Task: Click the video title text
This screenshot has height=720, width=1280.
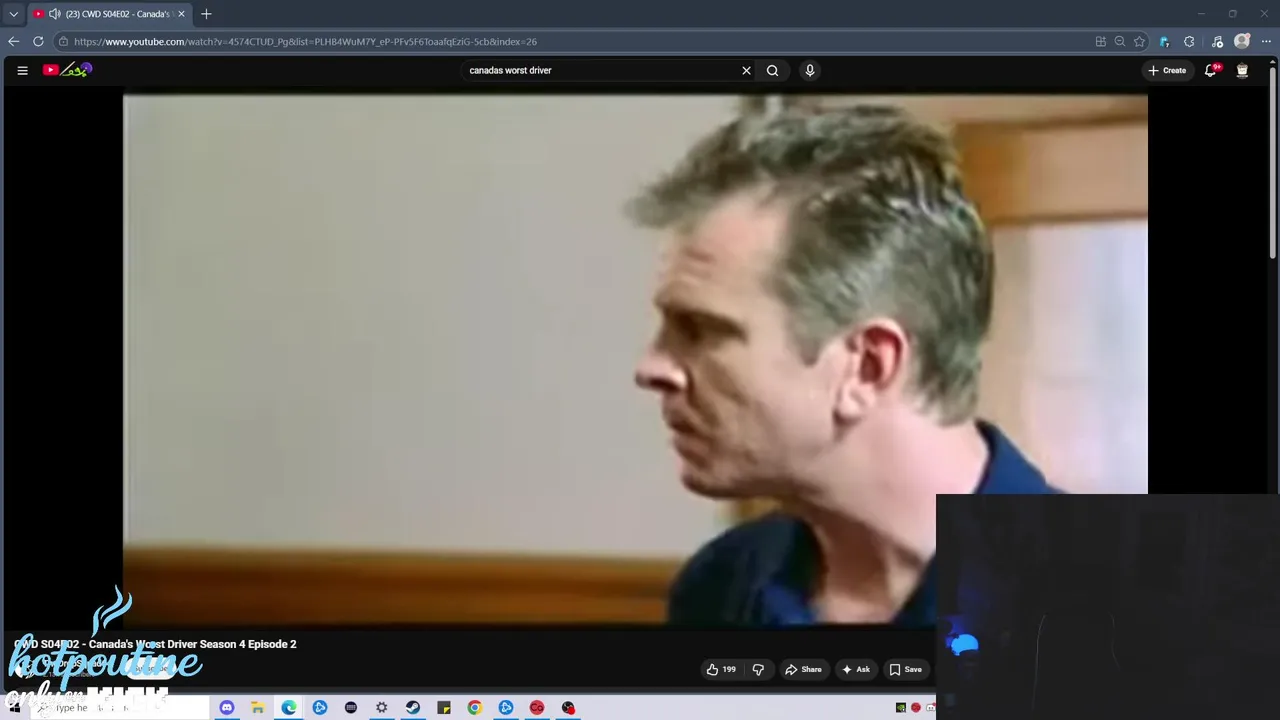Action: (x=155, y=644)
